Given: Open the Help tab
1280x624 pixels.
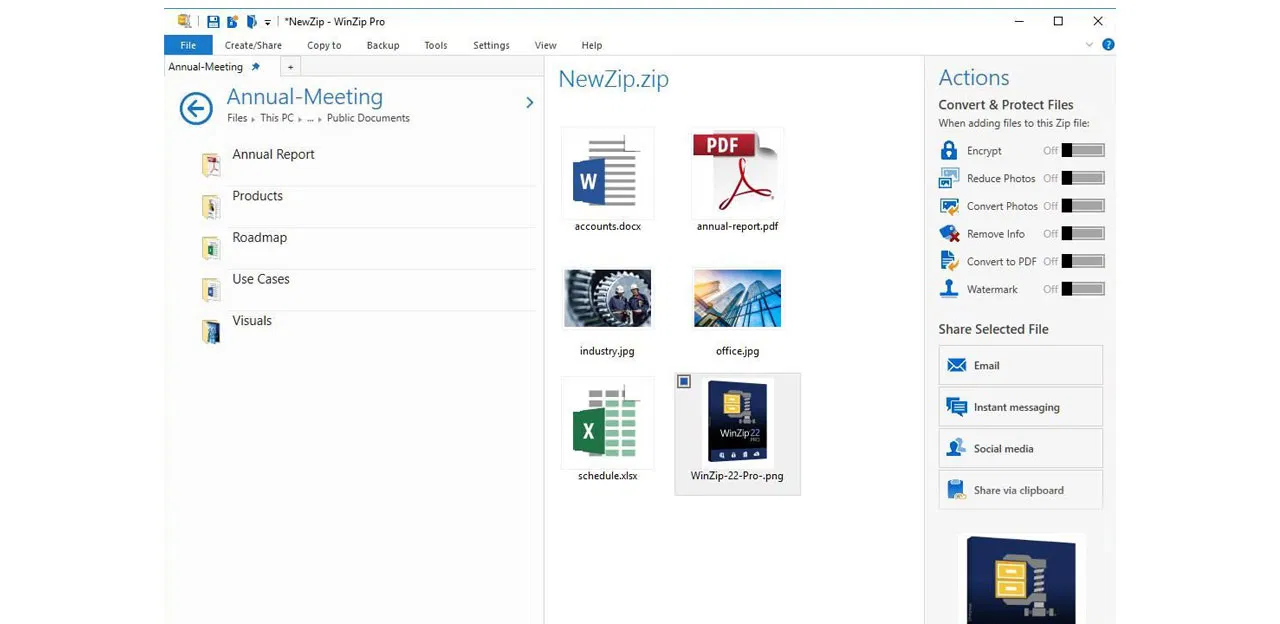Looking at the screenshot, I should tap(592, 45).
